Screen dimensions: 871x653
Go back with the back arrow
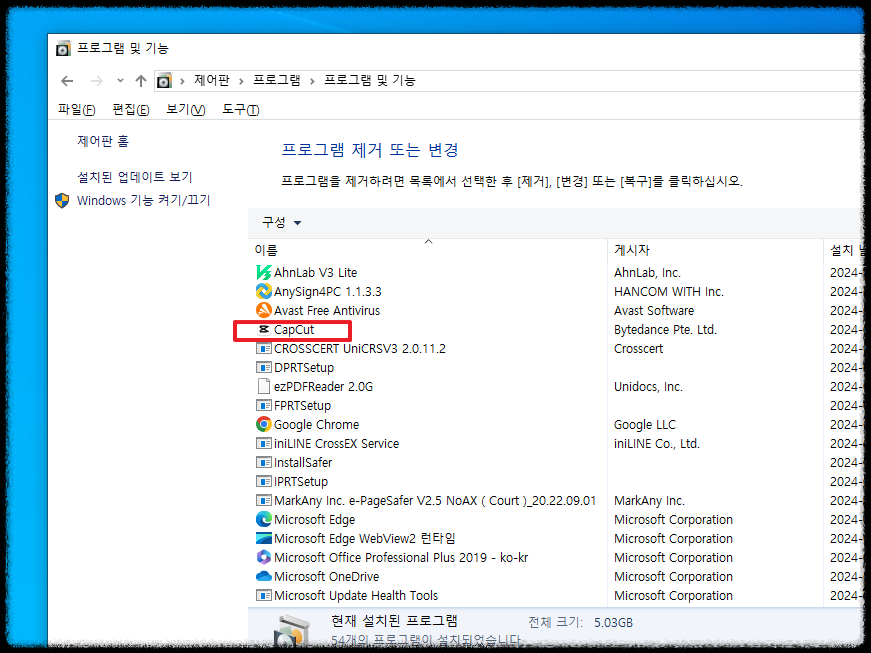(x=67, y=81)
